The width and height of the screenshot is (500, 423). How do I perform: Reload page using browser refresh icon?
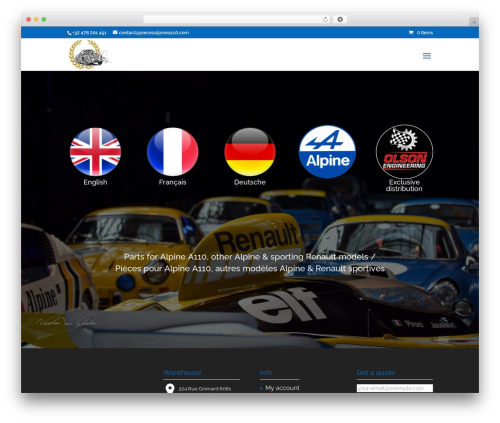(x=325, y=19)
